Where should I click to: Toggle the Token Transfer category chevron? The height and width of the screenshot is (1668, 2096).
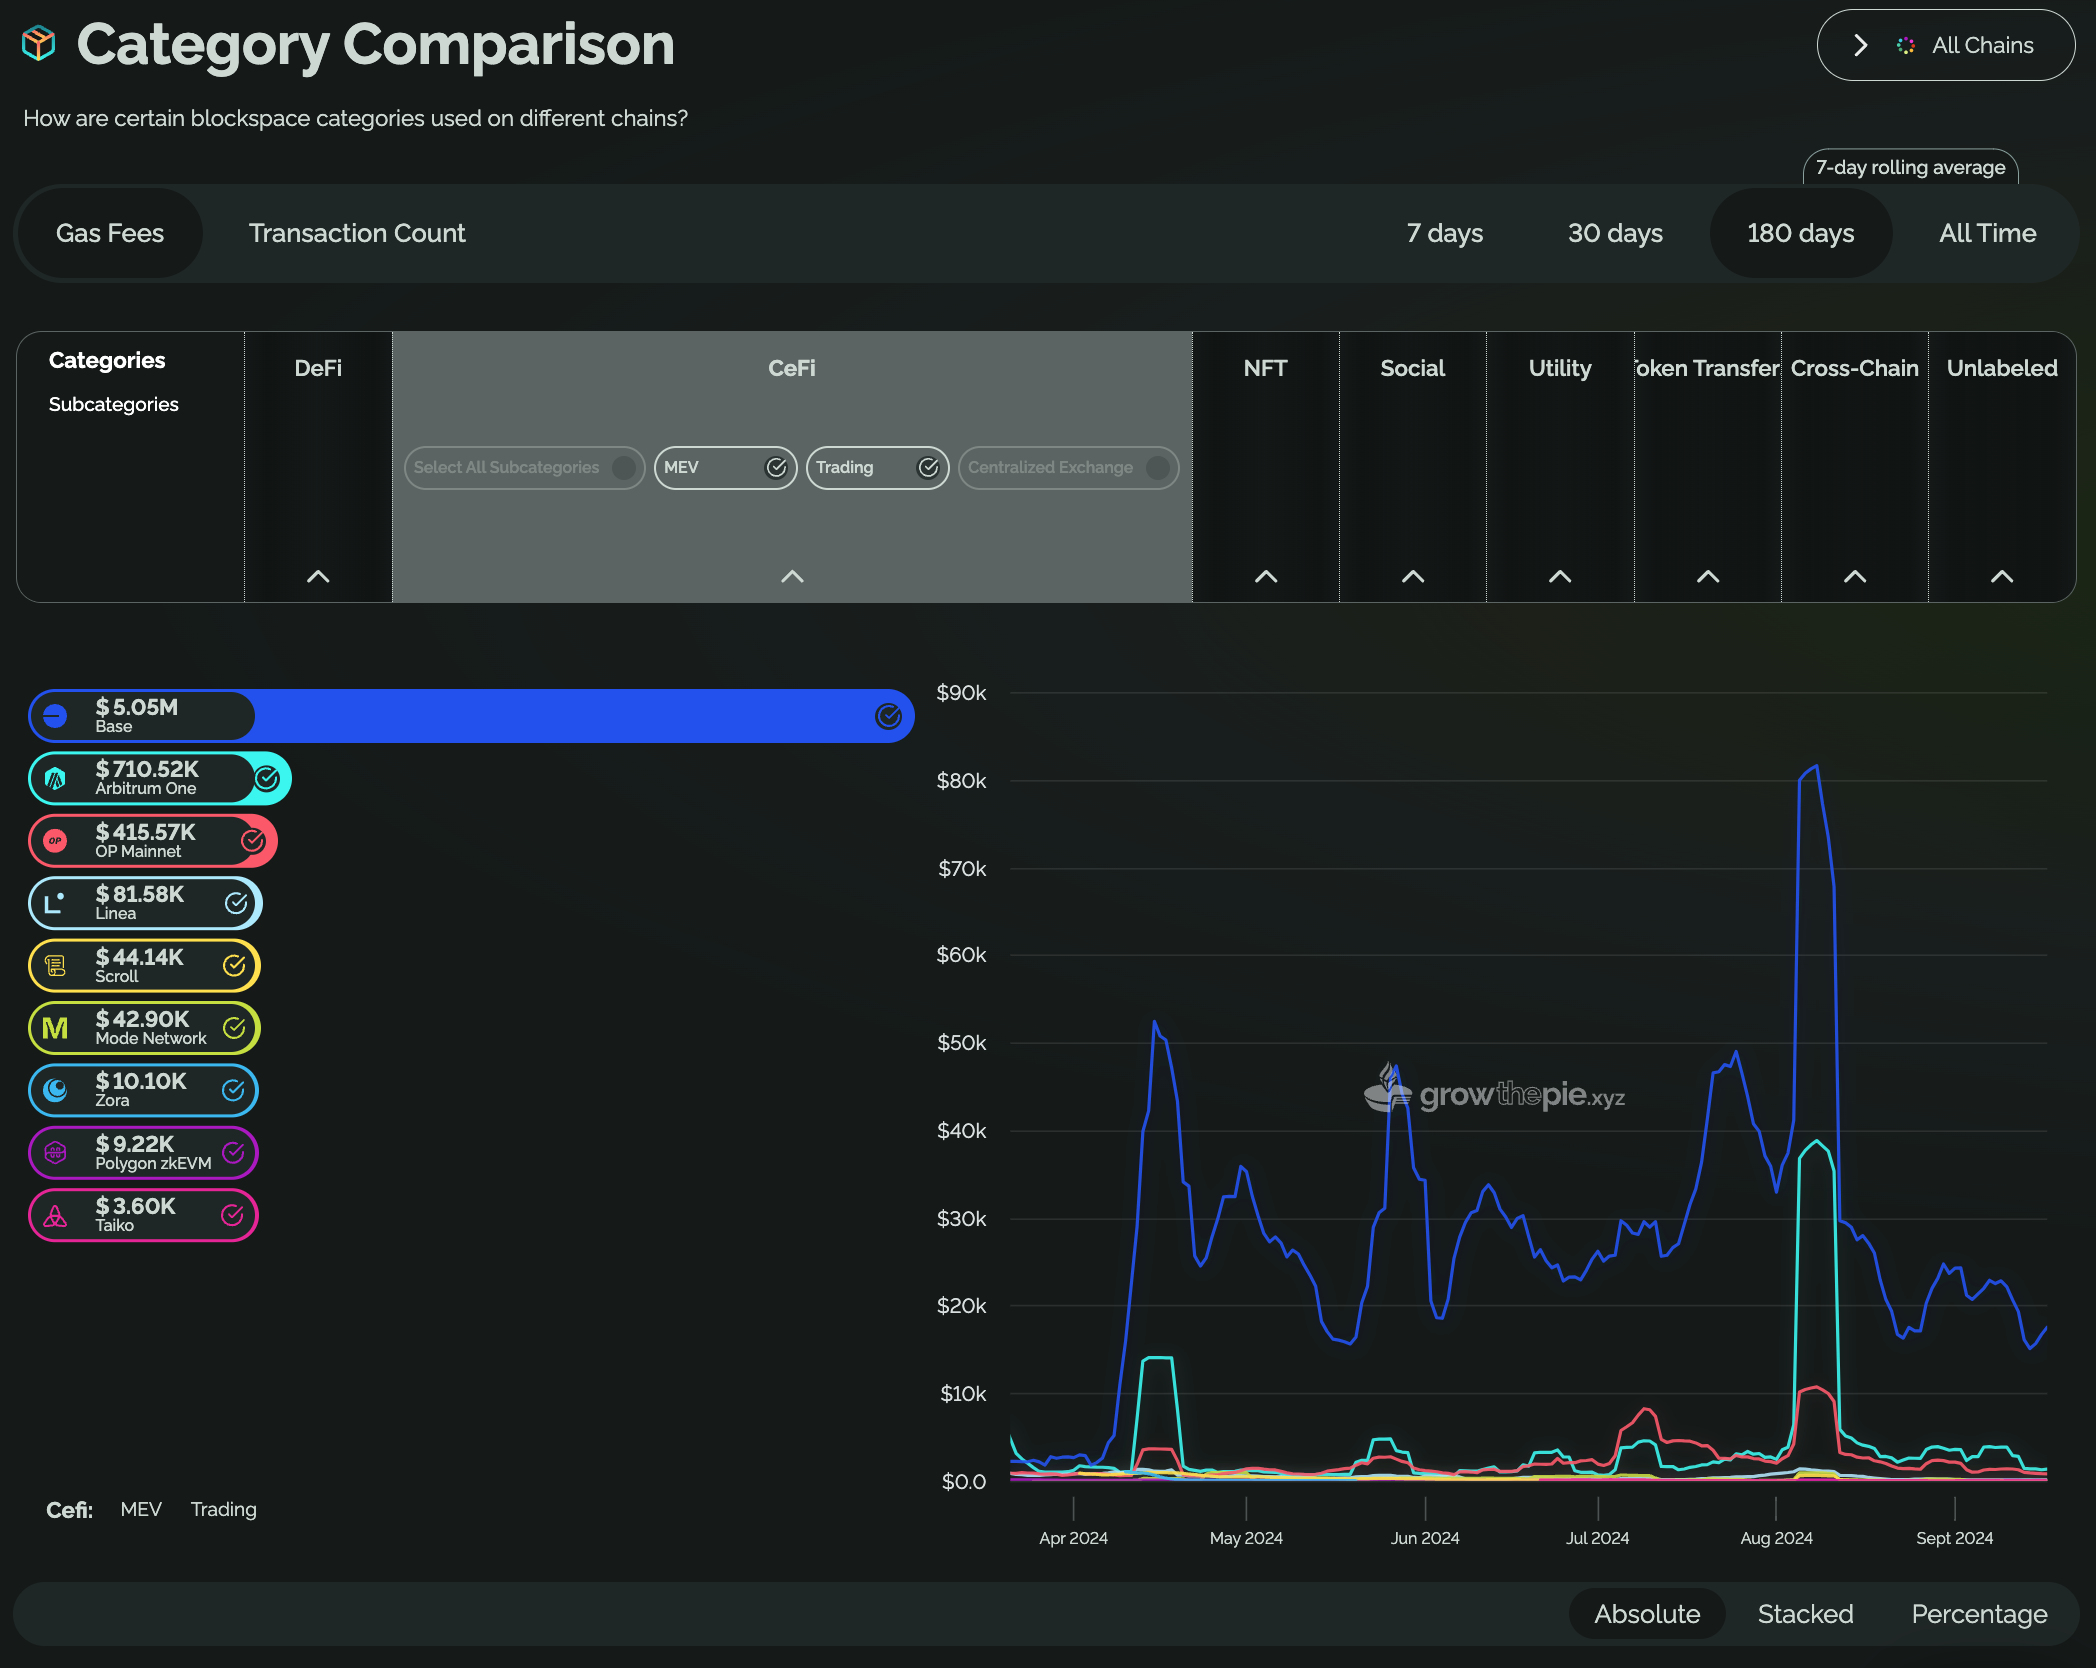(1708, 576)
